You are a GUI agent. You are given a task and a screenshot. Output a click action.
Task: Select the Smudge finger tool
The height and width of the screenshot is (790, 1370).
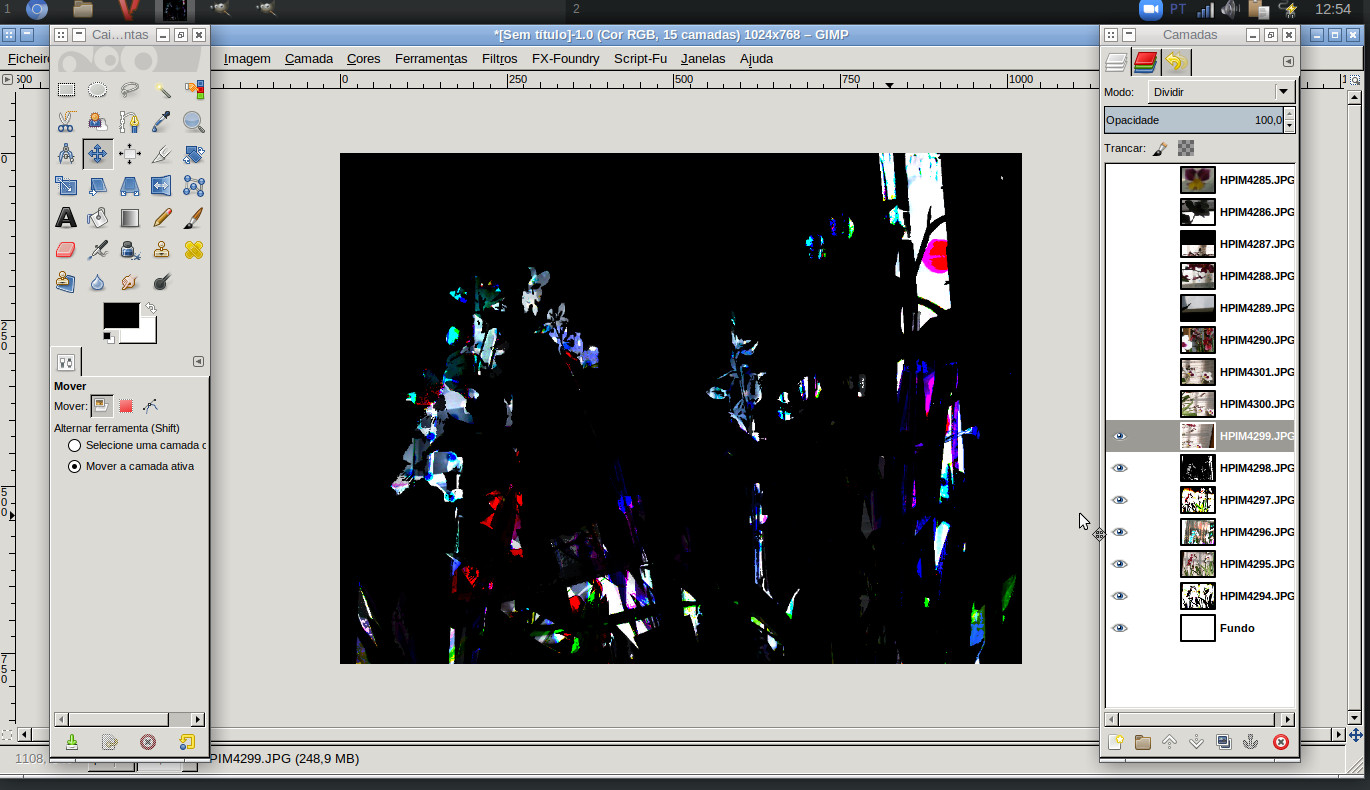(130, 282)
